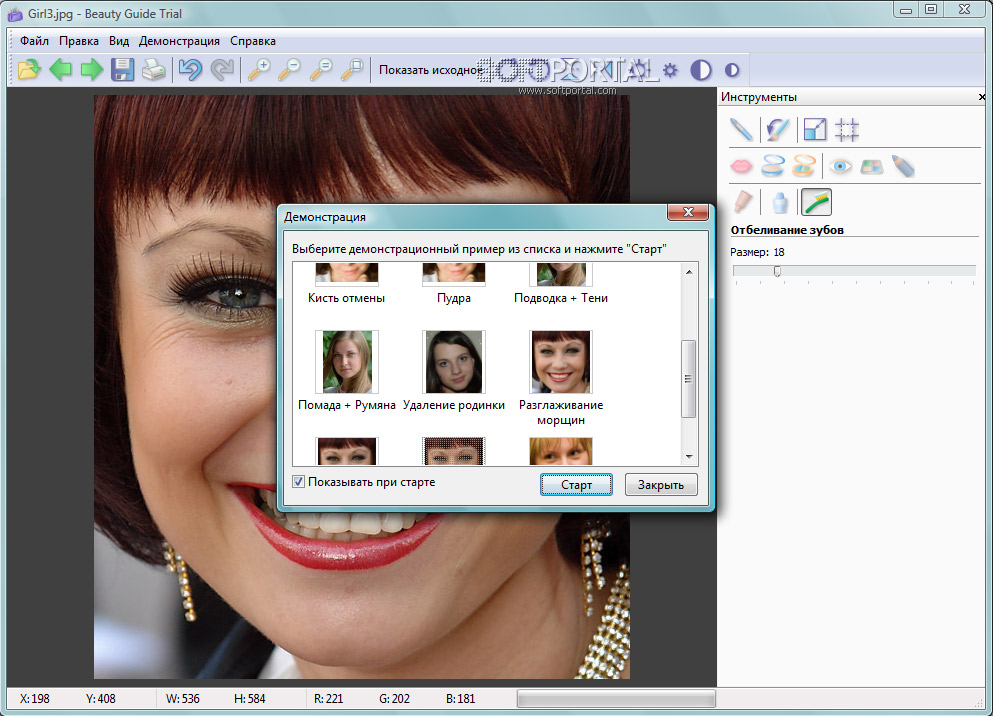This screenshot has width=993, height=716.
Task: Choose the face powder compact tool
Action: point(772,166)
